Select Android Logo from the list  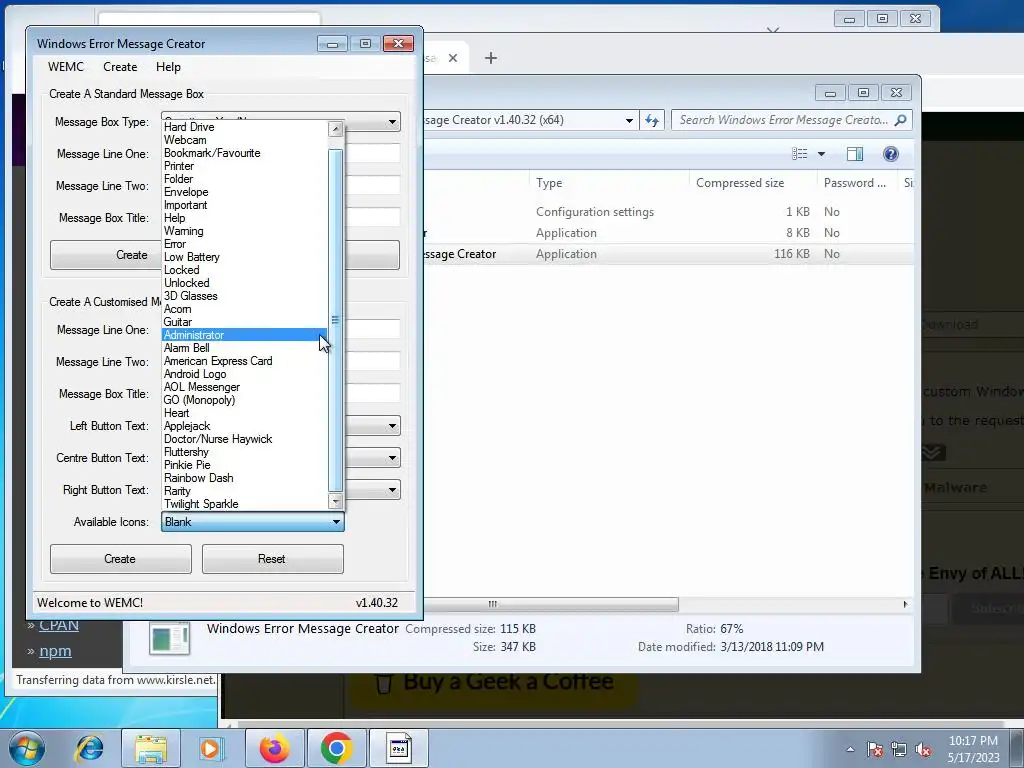(244, 374)
